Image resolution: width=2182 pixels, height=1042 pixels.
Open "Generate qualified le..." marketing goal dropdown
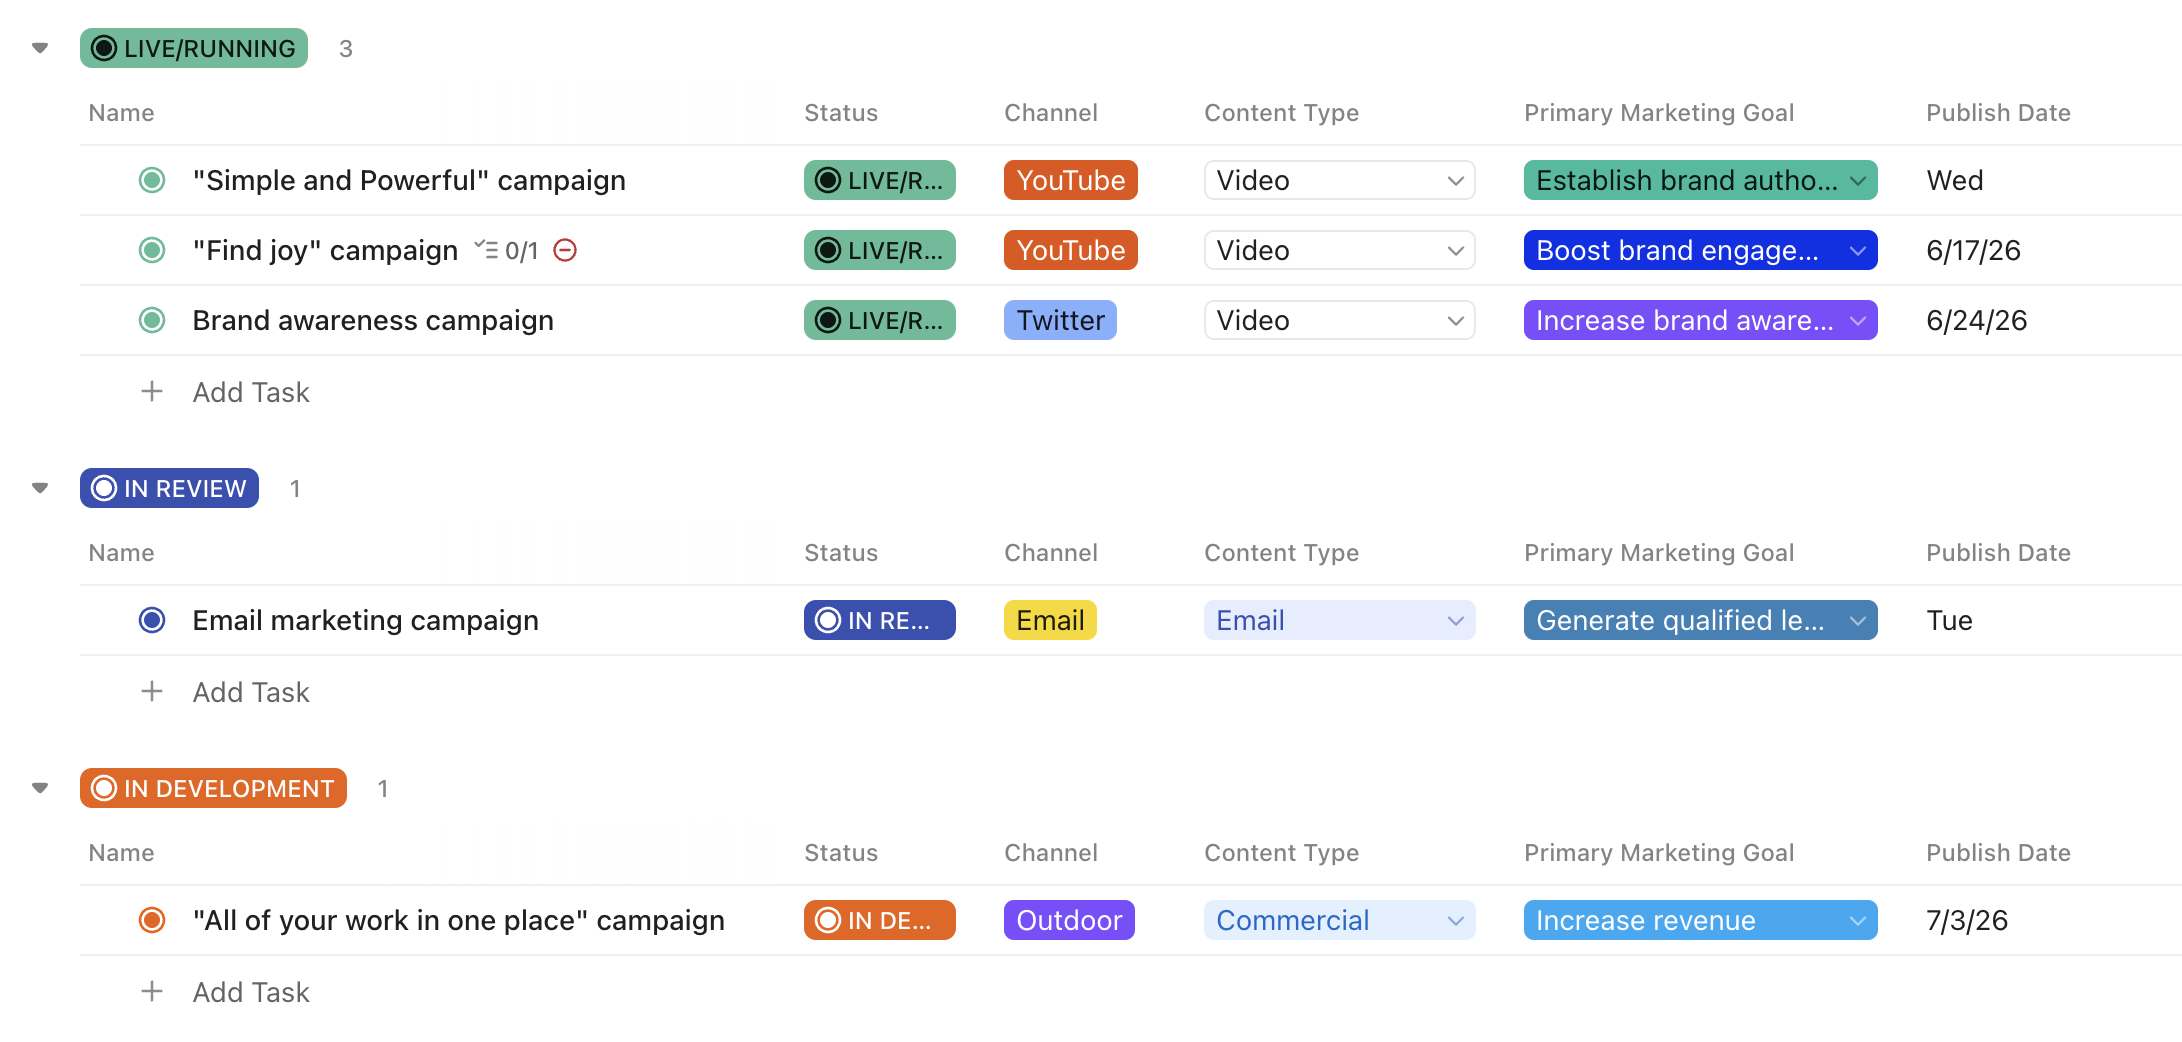[x=1700, y=620]
